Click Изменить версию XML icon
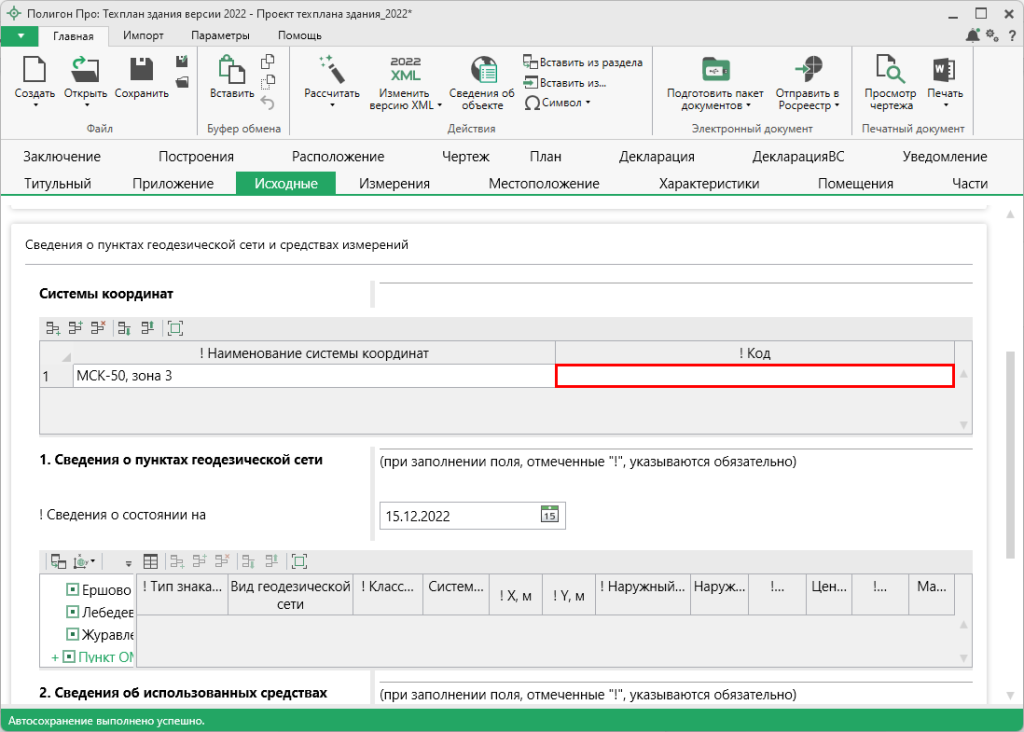Screen dimensions: 1024x732 tap(405, 70)
